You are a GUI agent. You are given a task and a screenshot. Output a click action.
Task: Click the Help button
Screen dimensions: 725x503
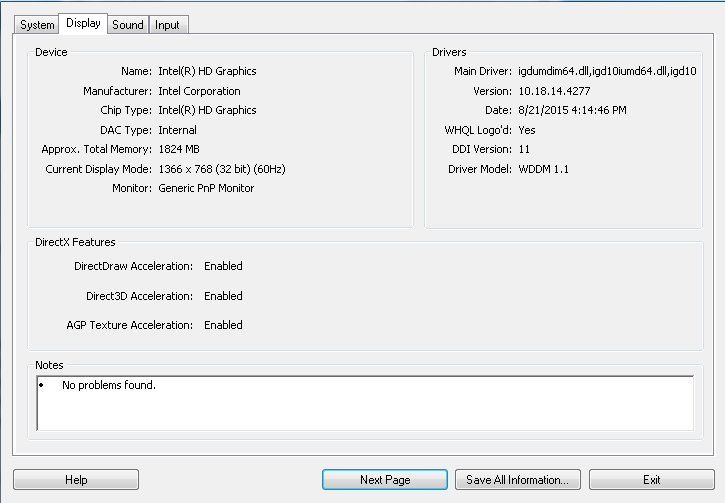pos(76,479)
